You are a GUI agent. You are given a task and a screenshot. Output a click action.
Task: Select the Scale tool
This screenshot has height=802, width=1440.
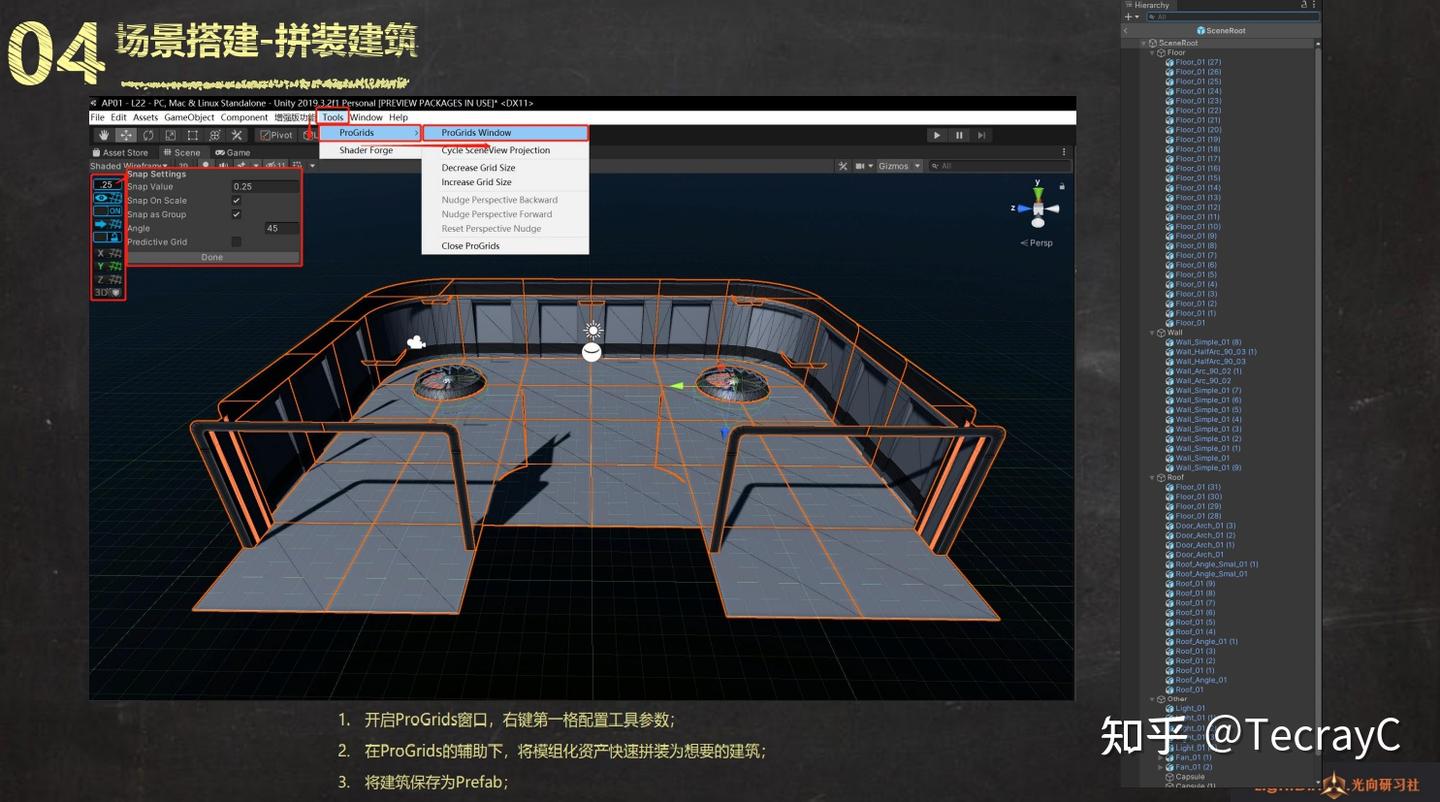pos(169,135)
